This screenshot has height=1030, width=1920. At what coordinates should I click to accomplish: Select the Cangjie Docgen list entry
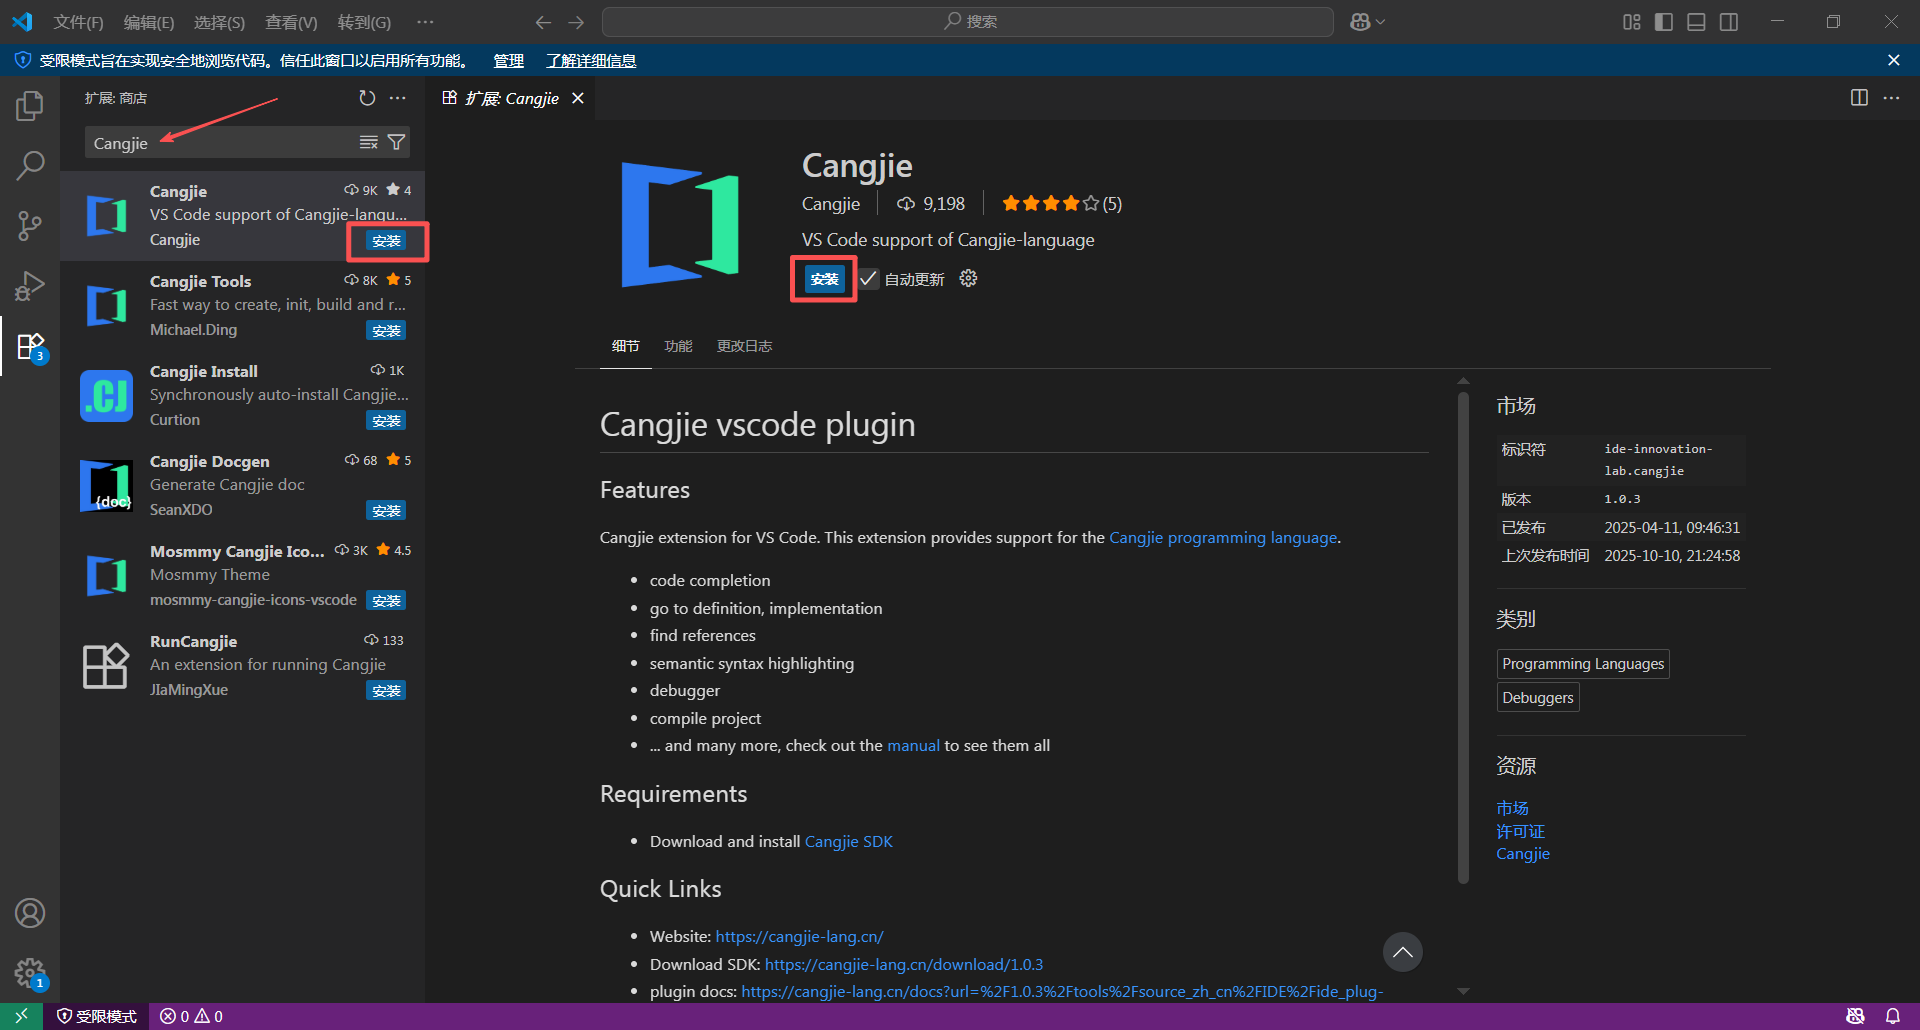tap(243, 485)
